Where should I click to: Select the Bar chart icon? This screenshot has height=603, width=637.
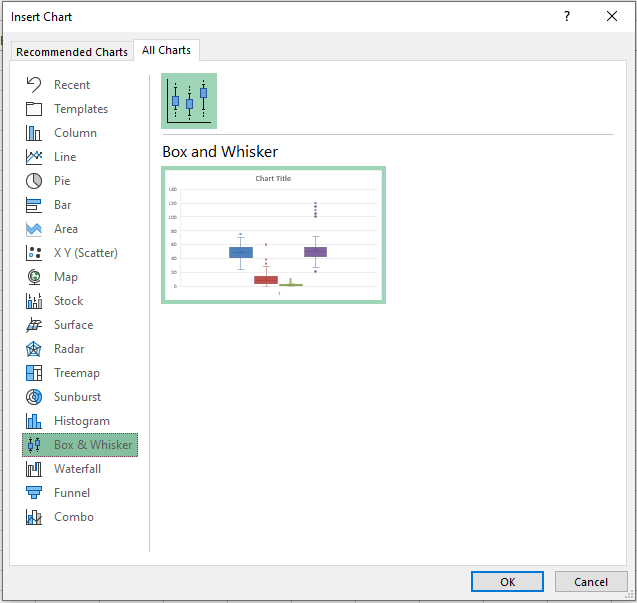[34, 205]
